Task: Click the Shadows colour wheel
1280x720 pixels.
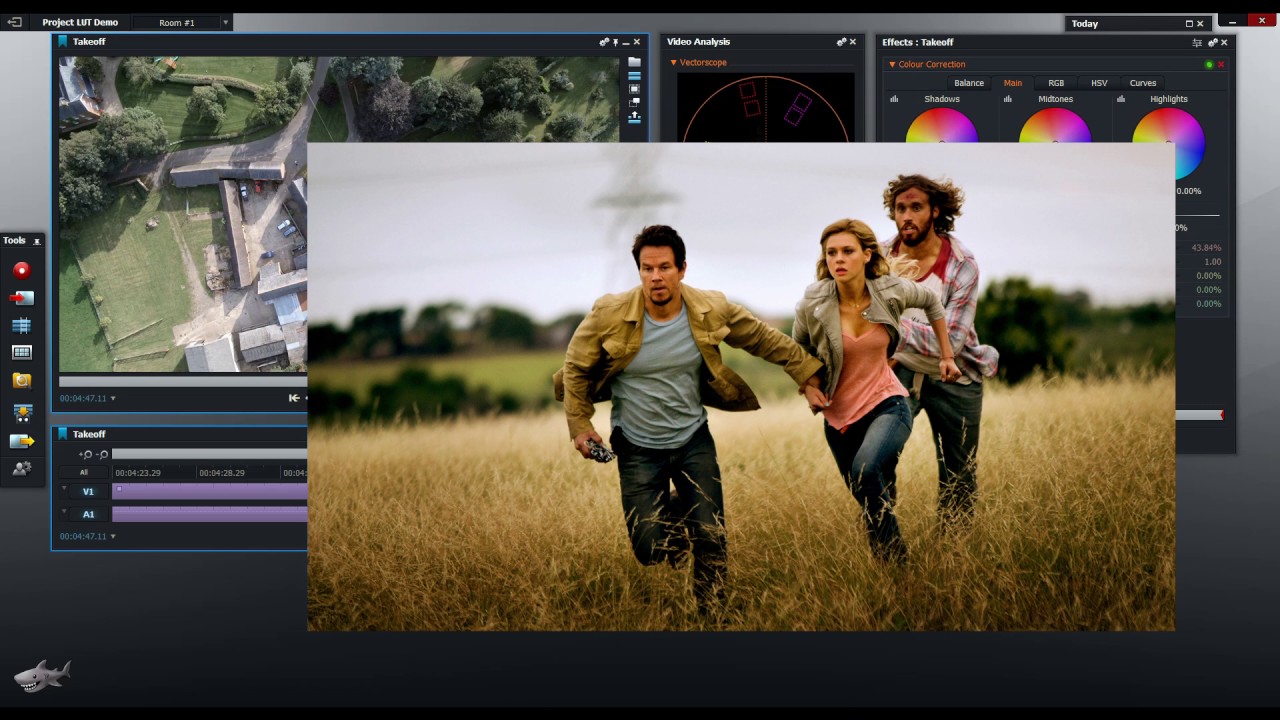Action: [941, 126]
